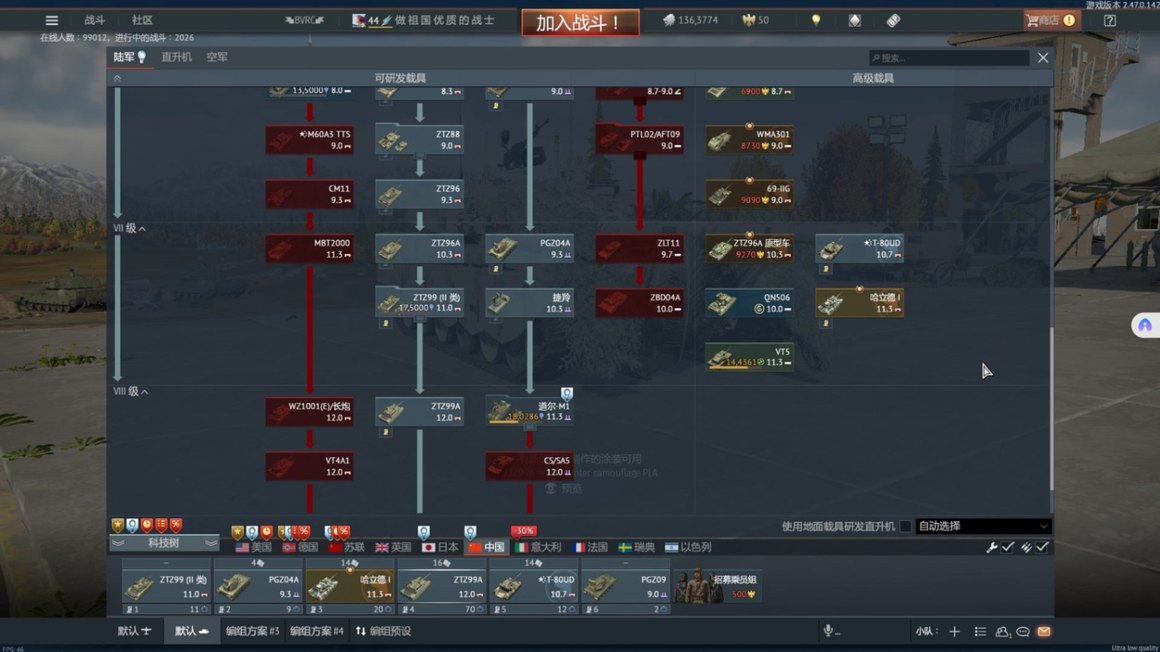Click the lightbulb hint icon in top bar

click(x=816, y=20)
